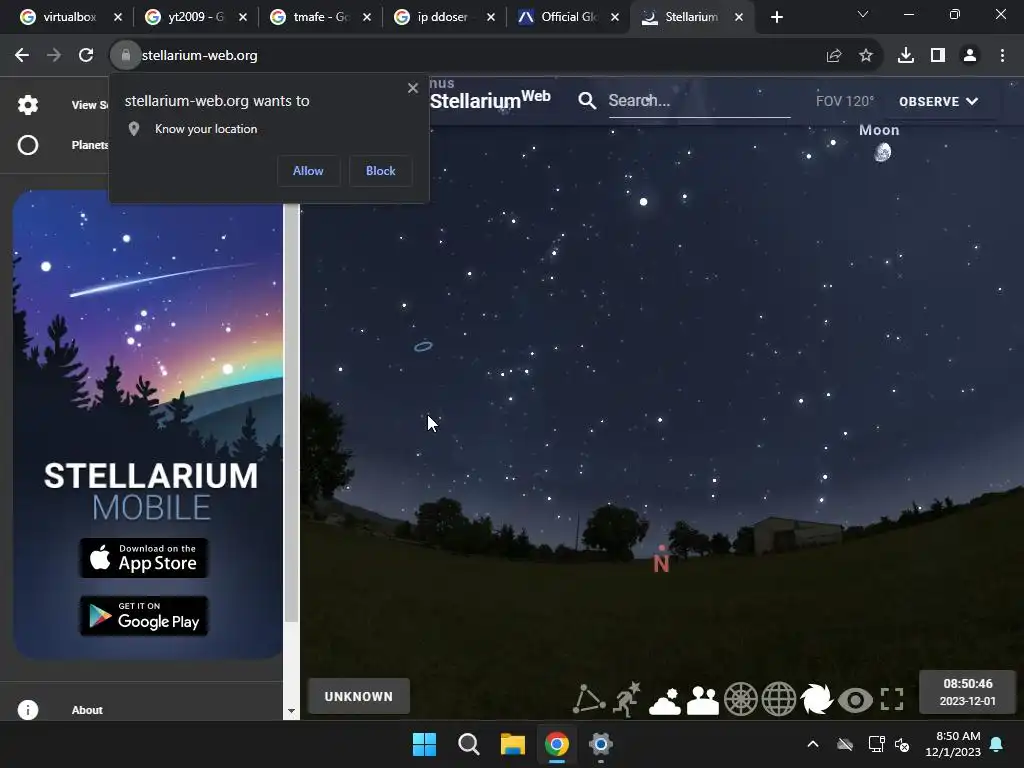This screenshot has width=1024, height=768.
Task: Go back to previous page
Action: [x=22, y=56]
